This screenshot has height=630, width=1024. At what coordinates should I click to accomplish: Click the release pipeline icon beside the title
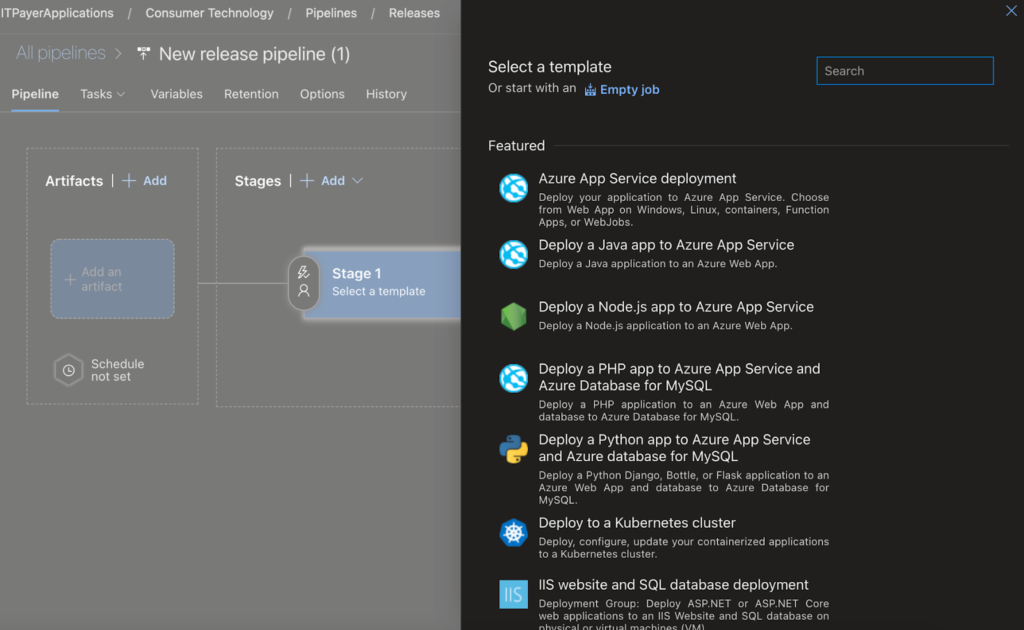click(143, 54)
